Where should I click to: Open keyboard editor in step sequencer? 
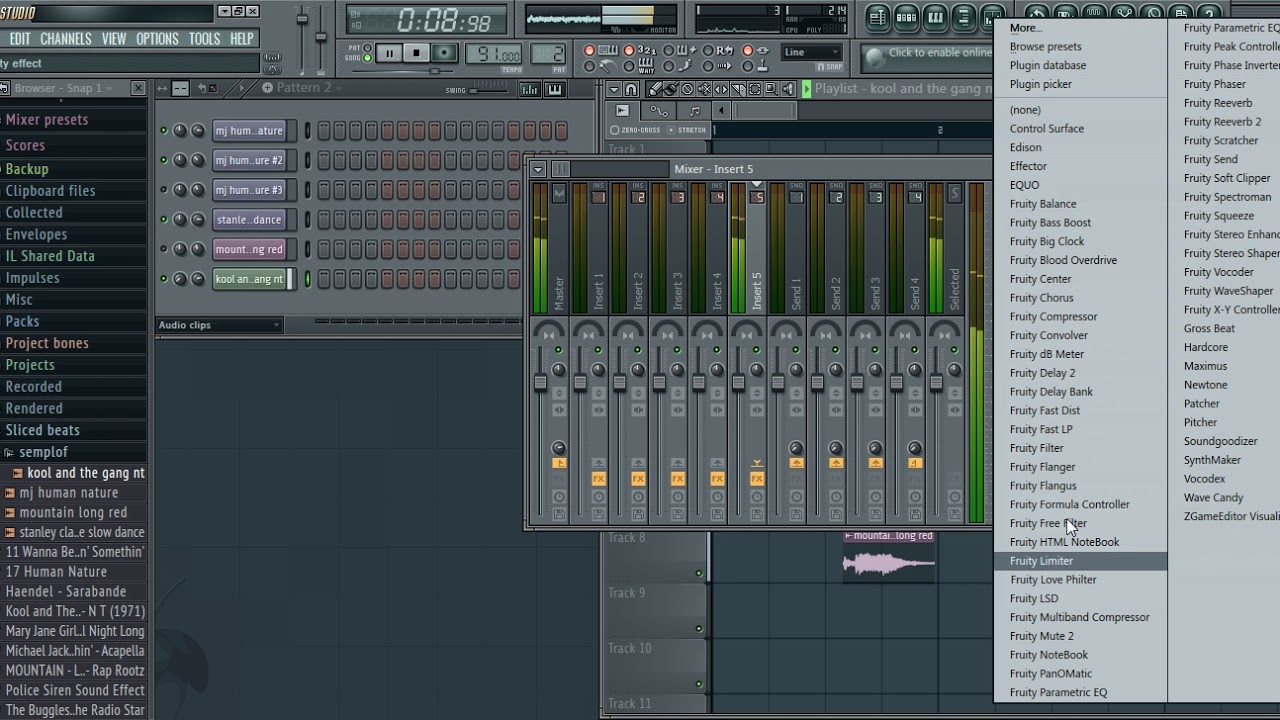point(554,90)
